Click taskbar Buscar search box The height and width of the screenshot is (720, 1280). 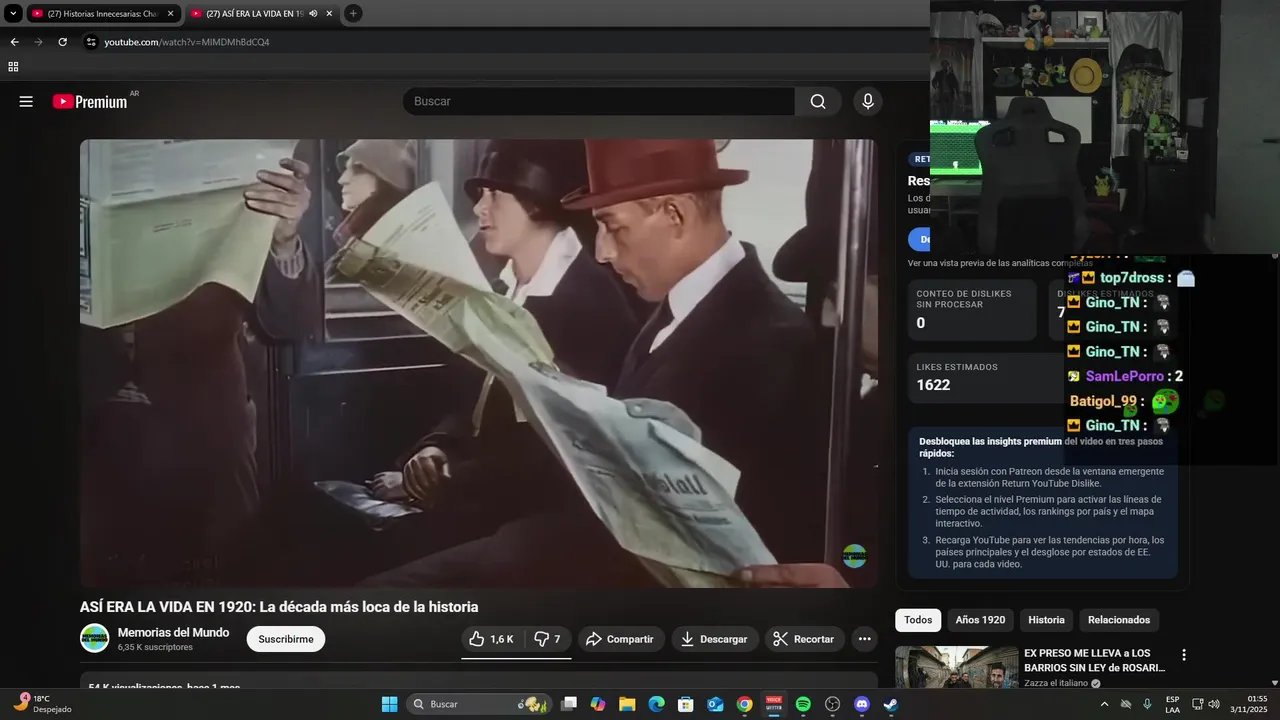coord(479,704)
